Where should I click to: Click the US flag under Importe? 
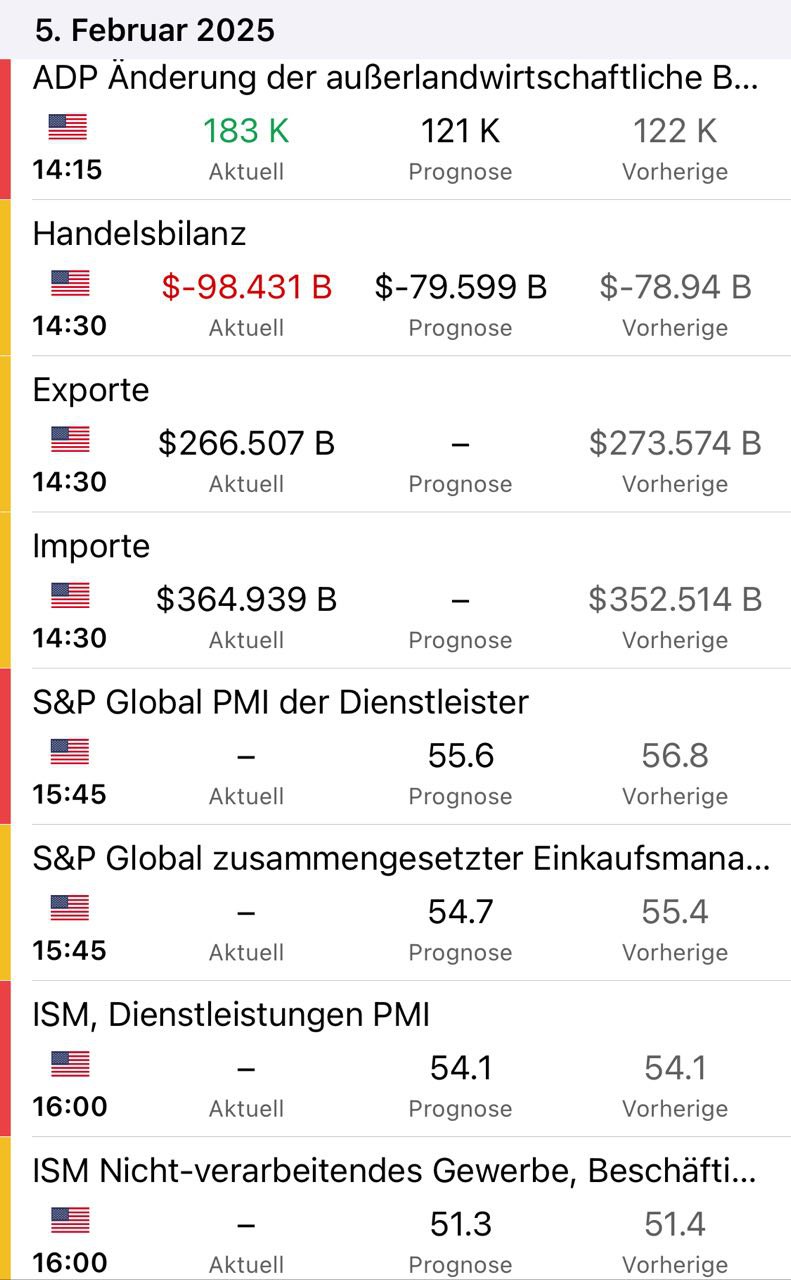point(69,596)
